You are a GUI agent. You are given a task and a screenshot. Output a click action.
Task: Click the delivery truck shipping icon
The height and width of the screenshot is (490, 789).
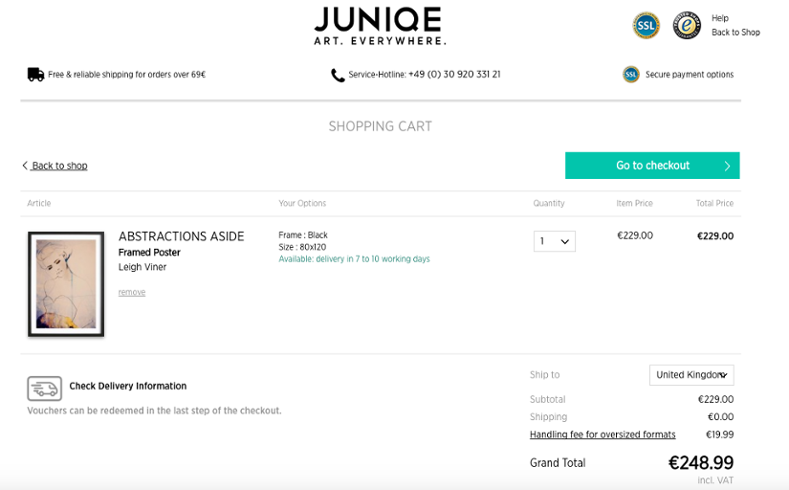pos(36,74)
